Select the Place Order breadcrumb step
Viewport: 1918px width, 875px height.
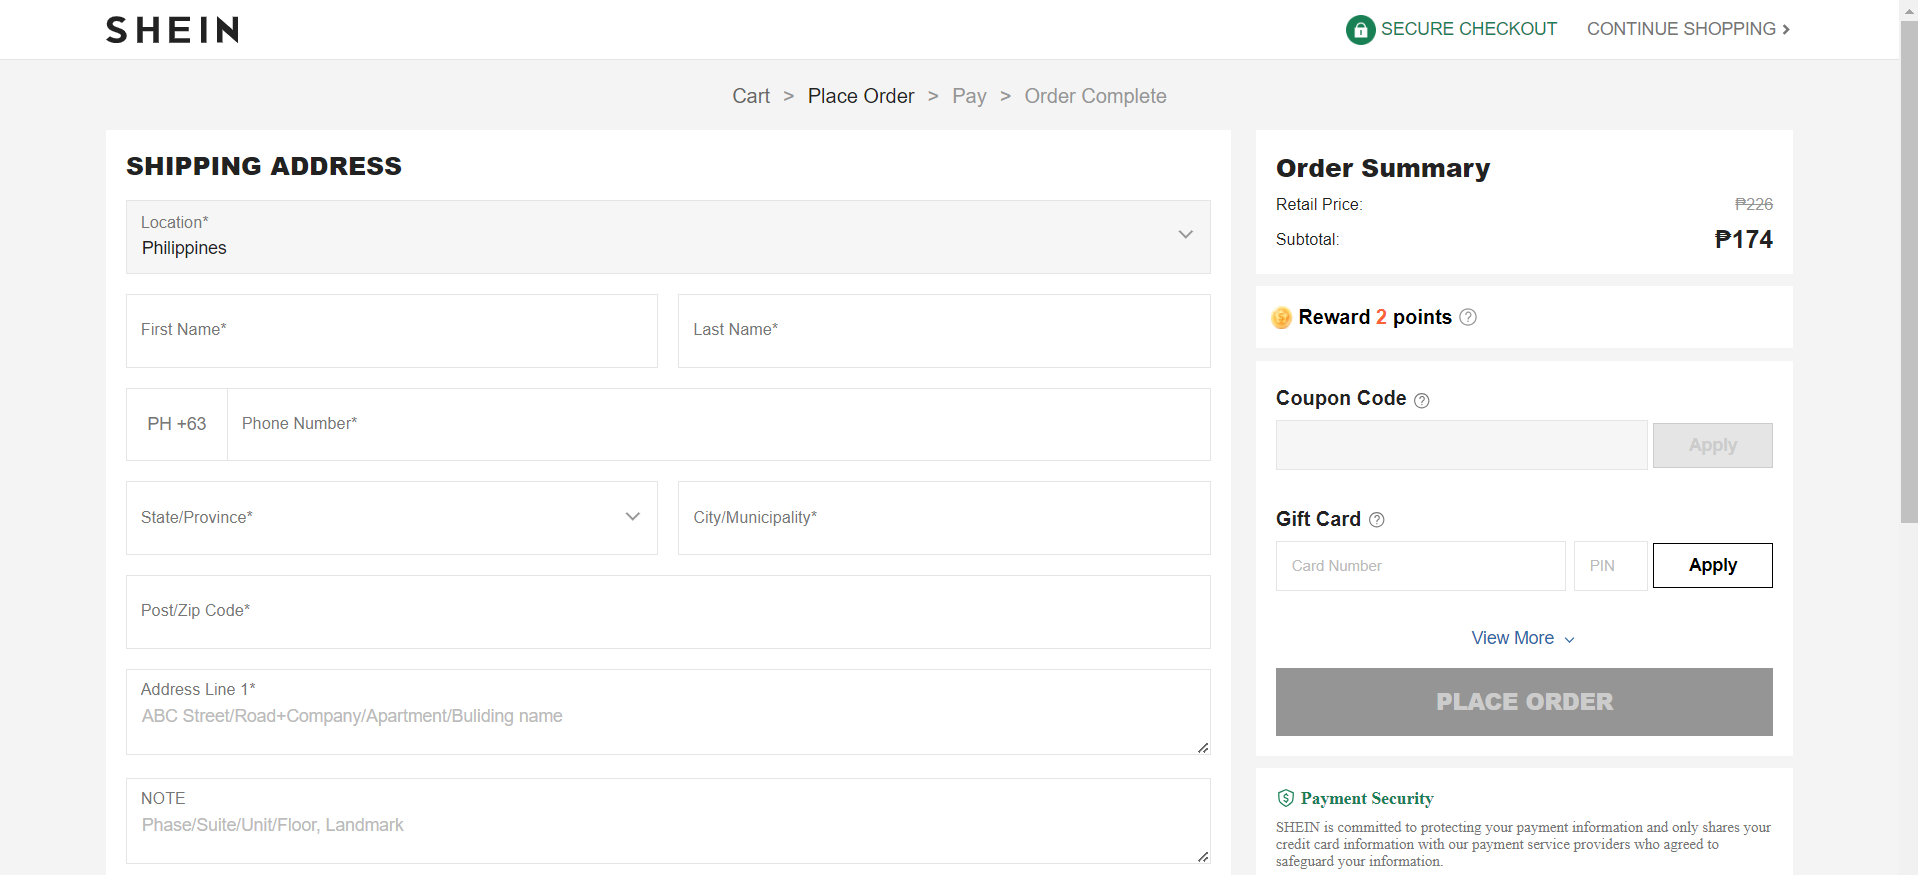[861, 96]
